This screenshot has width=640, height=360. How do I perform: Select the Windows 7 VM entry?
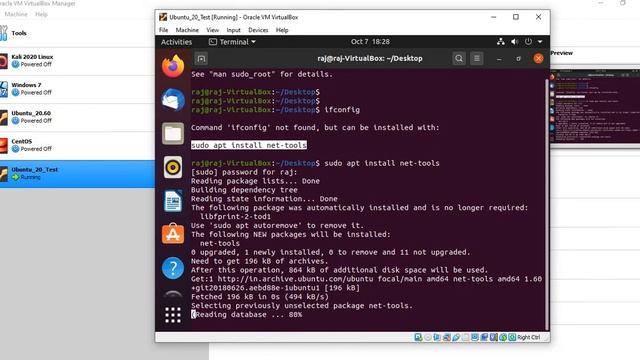click(x=78, y=89)
